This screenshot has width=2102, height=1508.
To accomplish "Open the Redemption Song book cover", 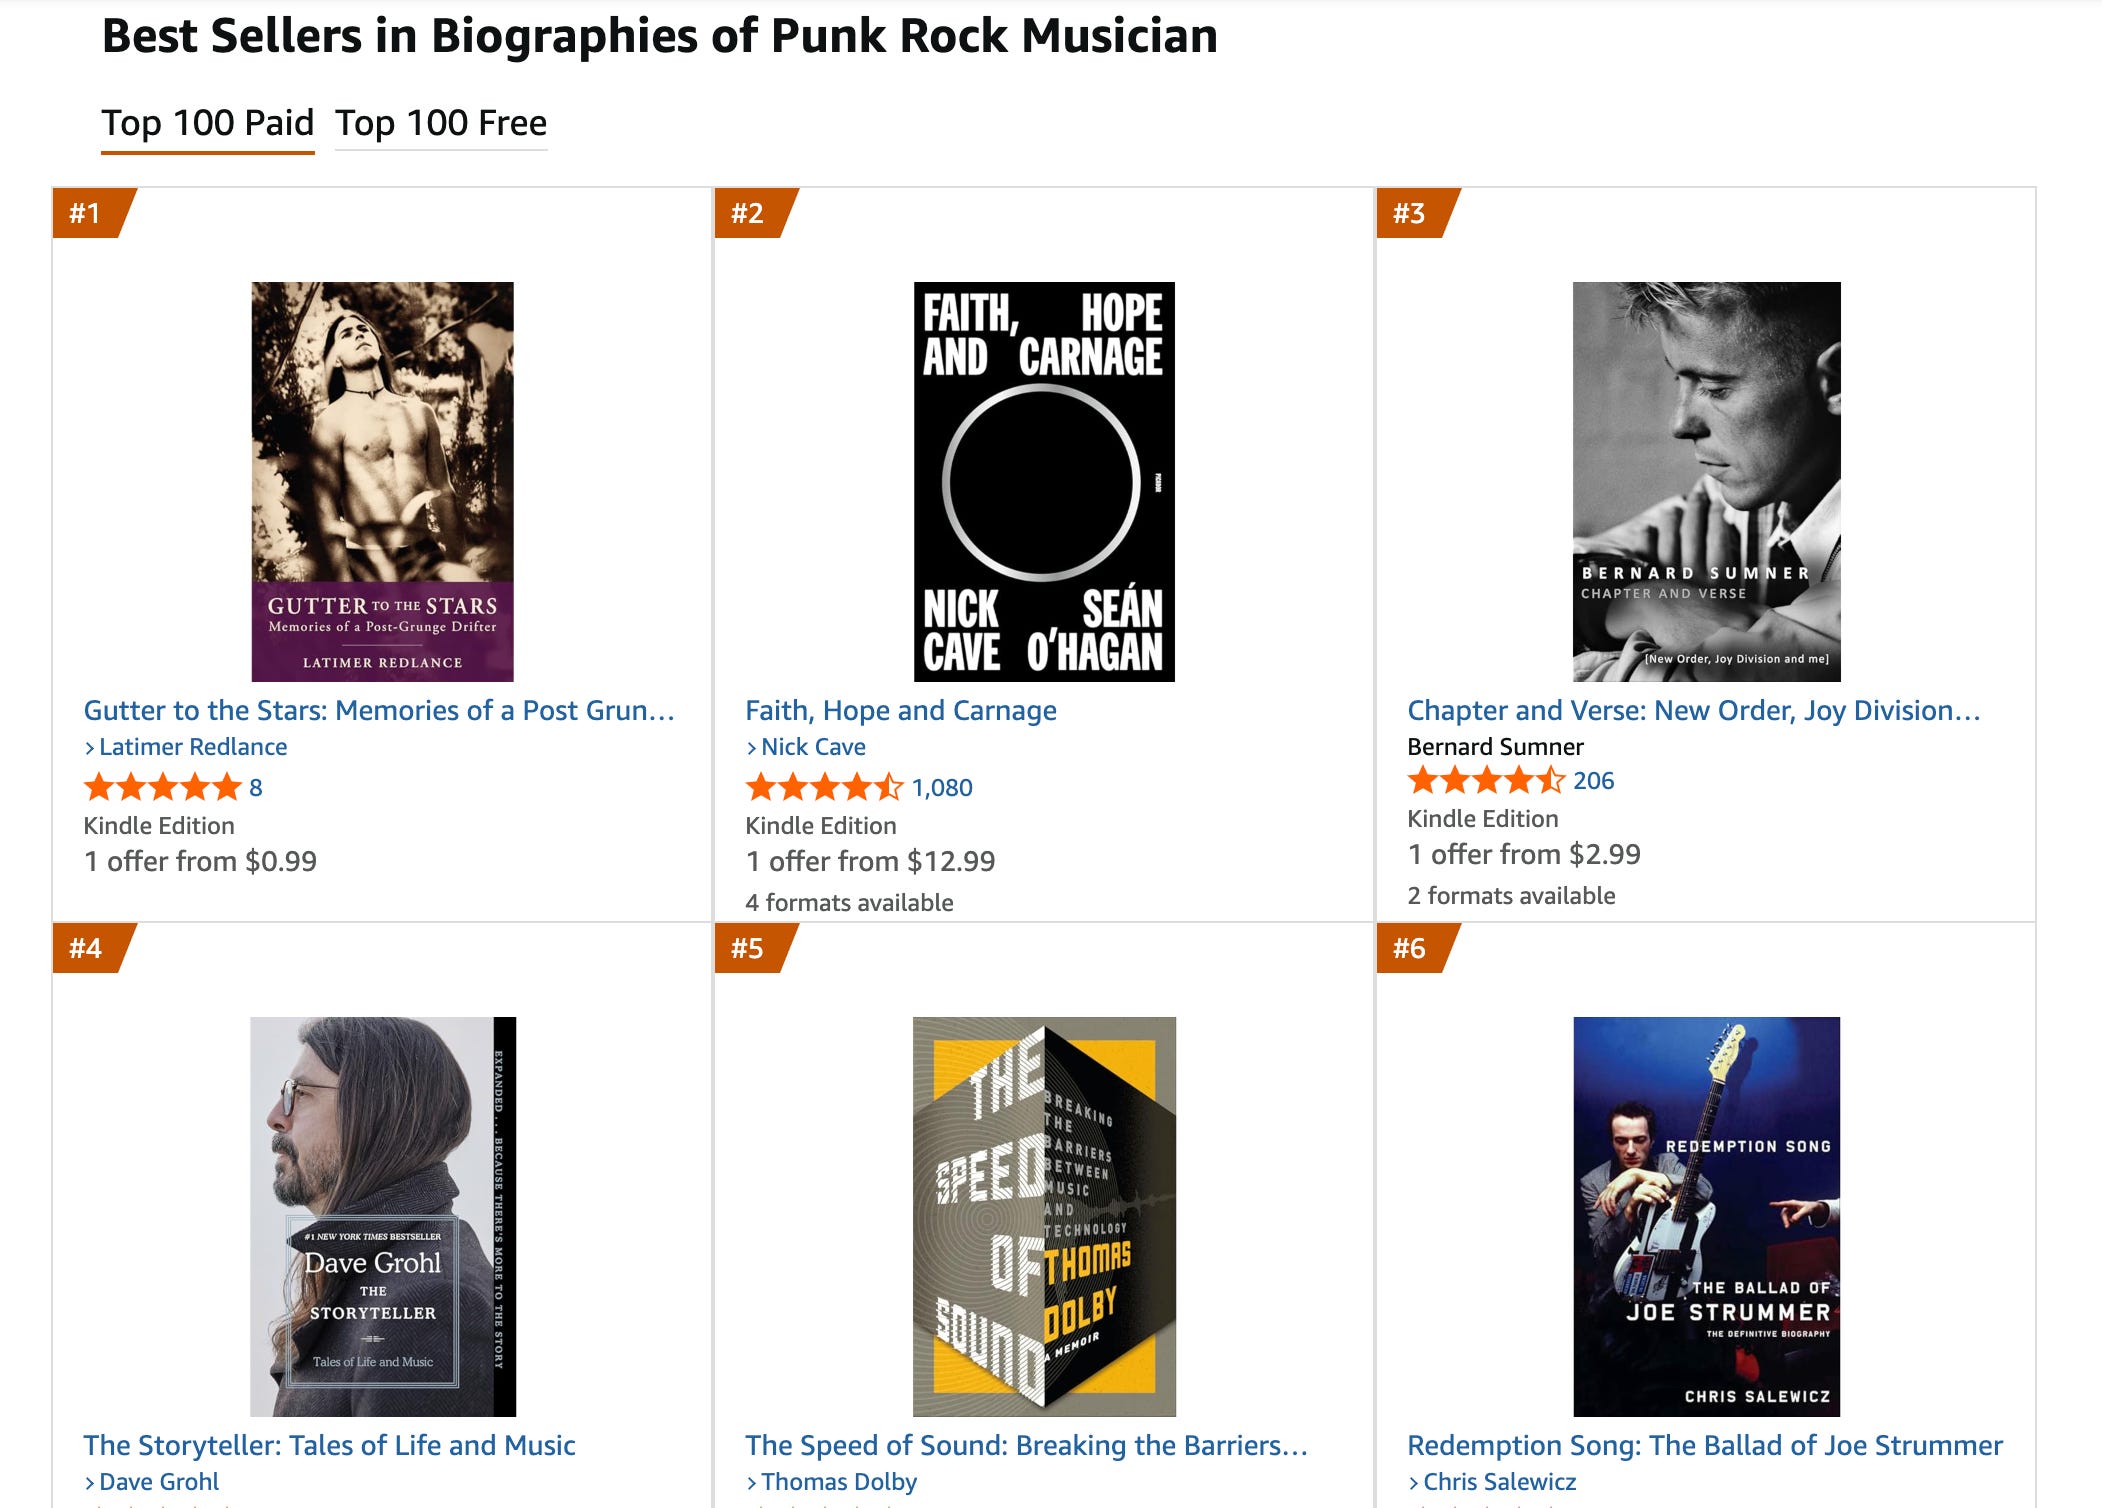I will [1706, 1216].
